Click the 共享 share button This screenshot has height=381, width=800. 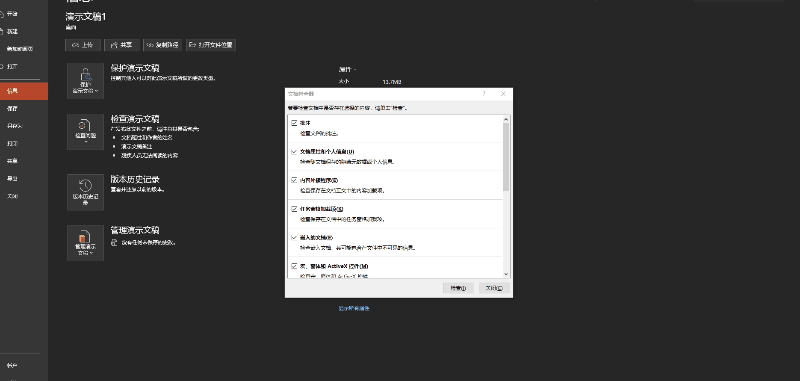[x=122, y=45]
